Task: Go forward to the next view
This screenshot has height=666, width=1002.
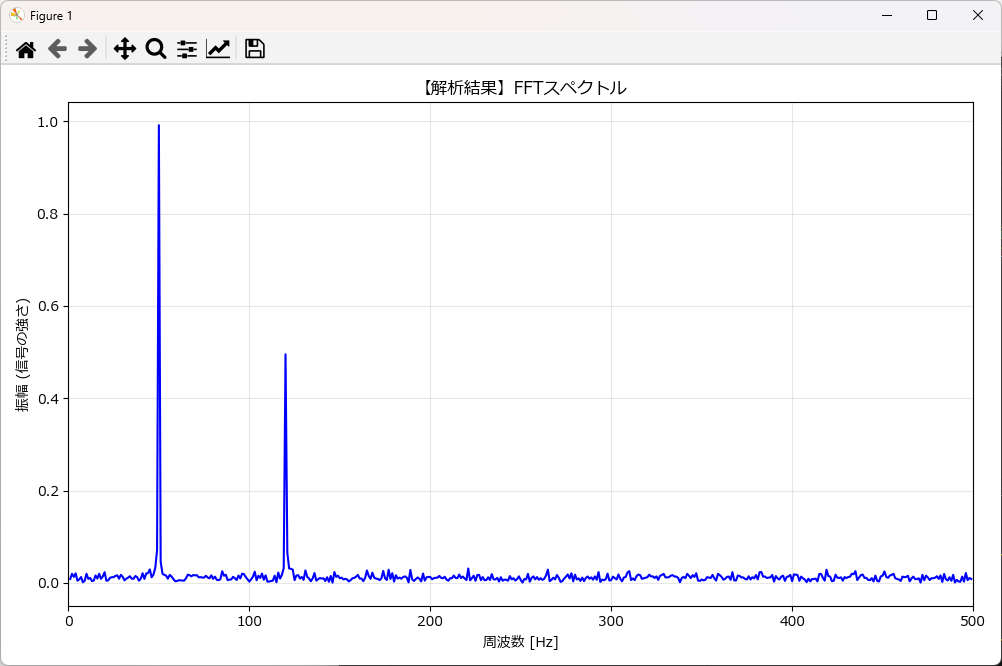Action: pyautogui.click(x=87, y=49)
